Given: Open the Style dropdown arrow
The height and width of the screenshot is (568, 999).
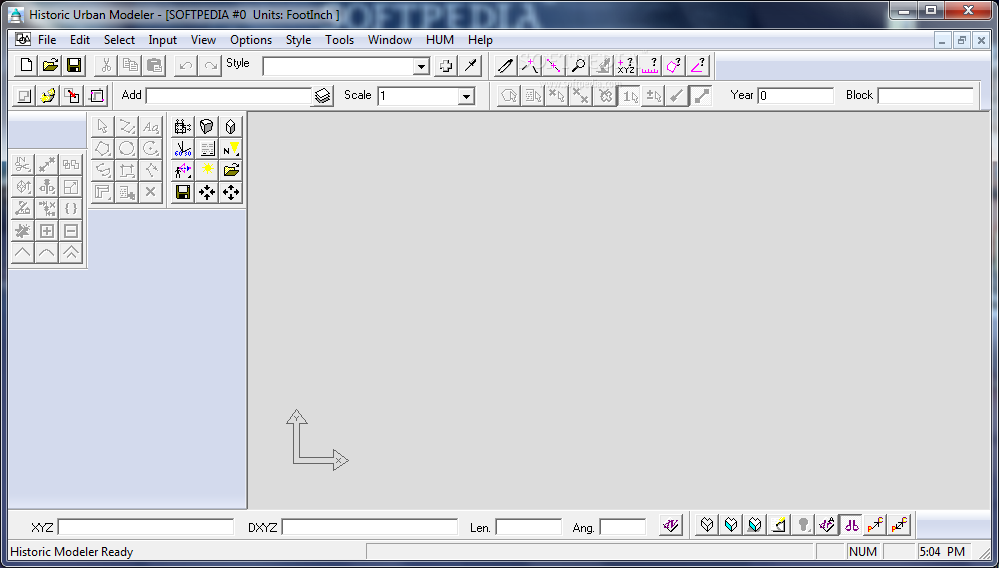Looking at the screenshot, I should pos(421,66).
